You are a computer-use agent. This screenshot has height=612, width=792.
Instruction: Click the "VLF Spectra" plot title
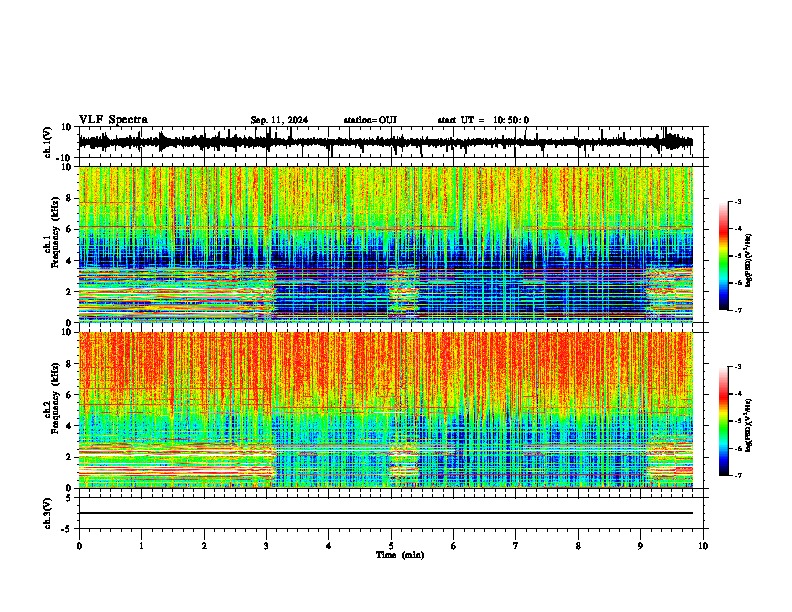click(113, 120)
